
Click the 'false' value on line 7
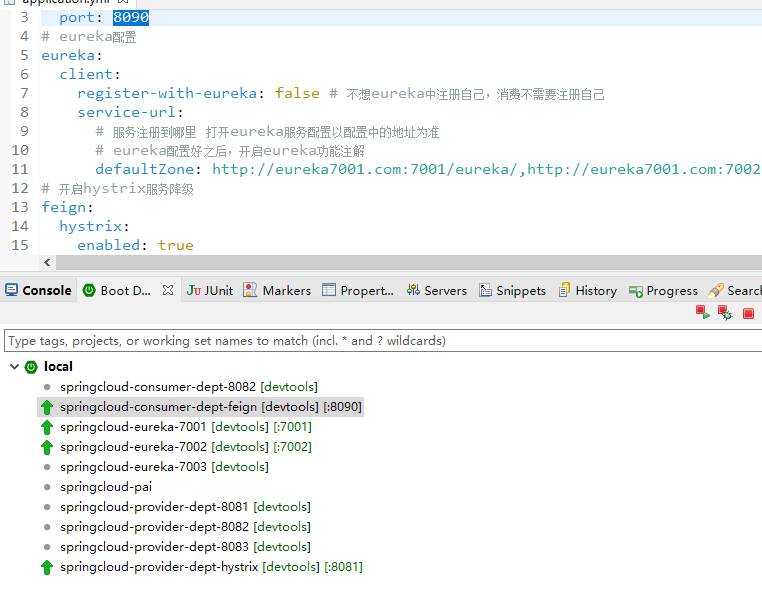tap(297, 93)
